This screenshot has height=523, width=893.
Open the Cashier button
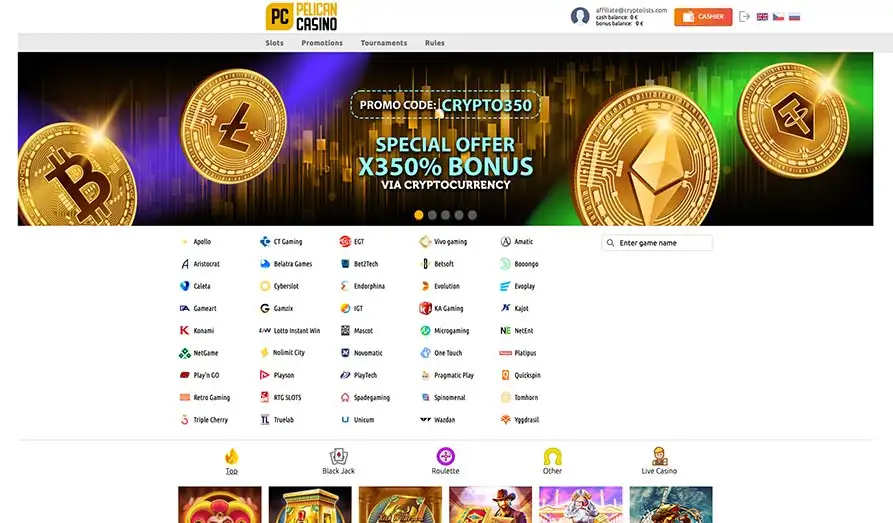pos(703,17)
